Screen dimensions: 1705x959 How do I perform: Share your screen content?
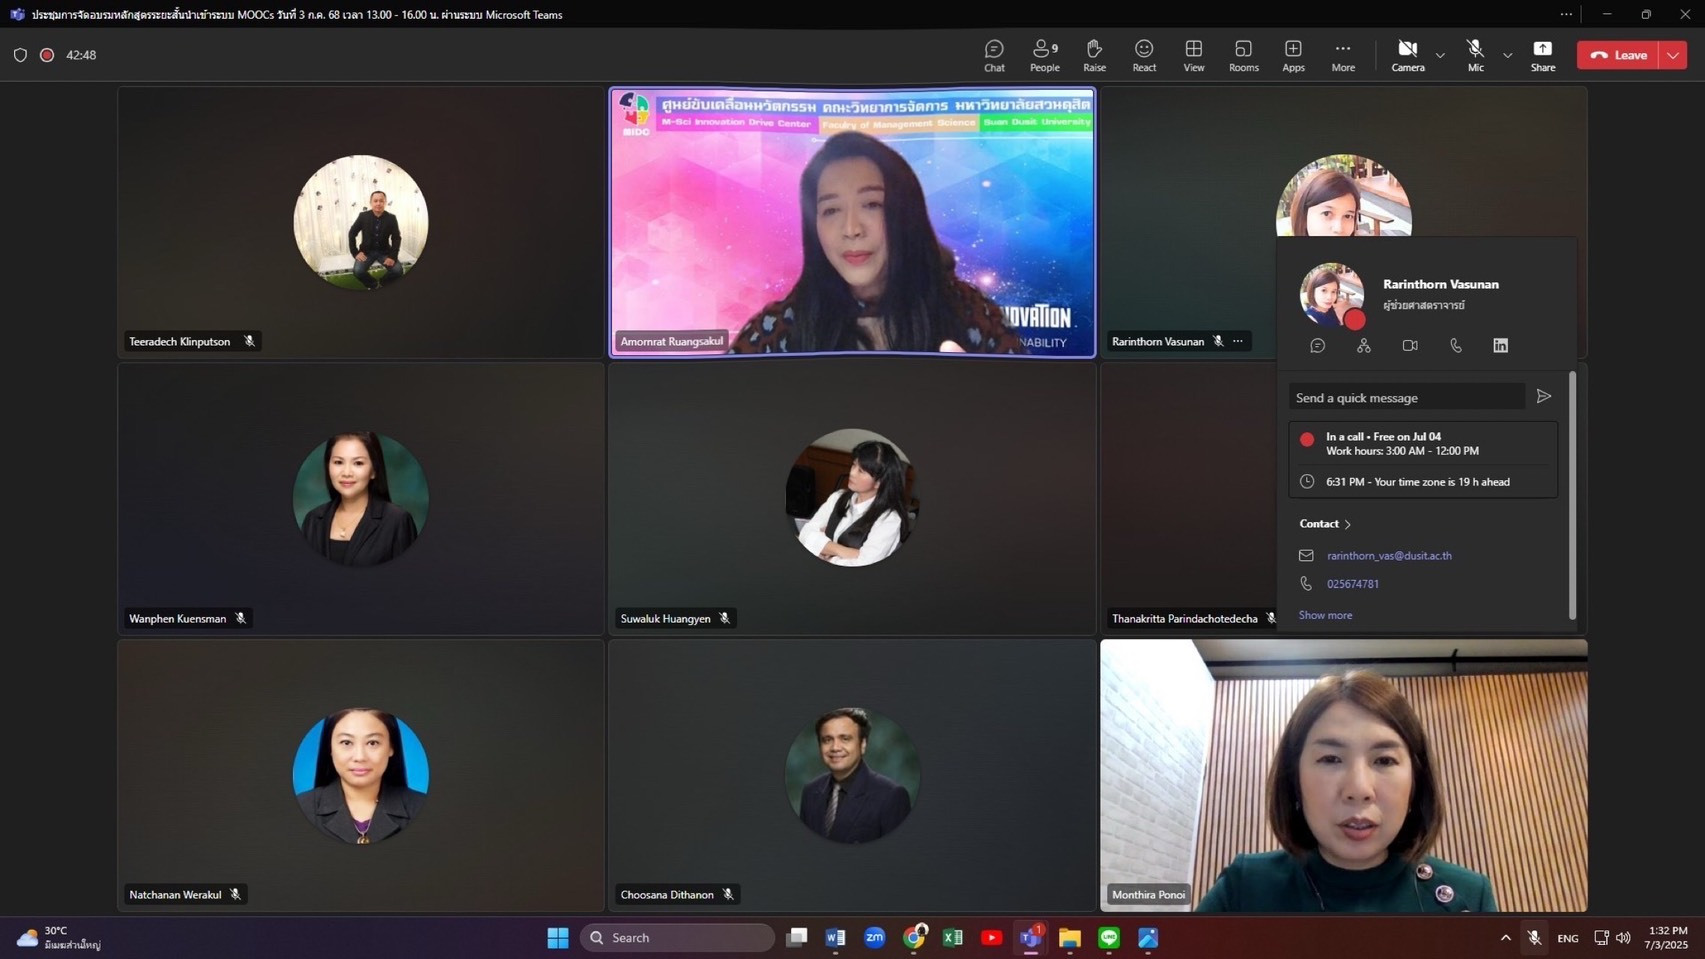tap(1542, 55)
